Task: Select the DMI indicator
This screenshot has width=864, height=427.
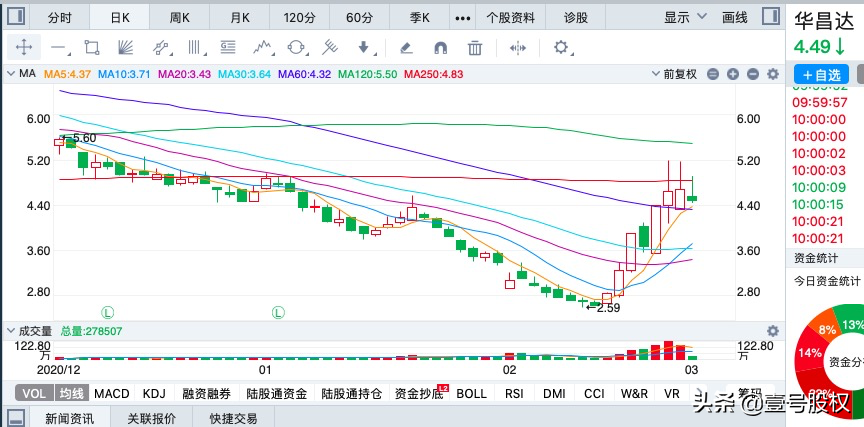Action: click(554, 393)
